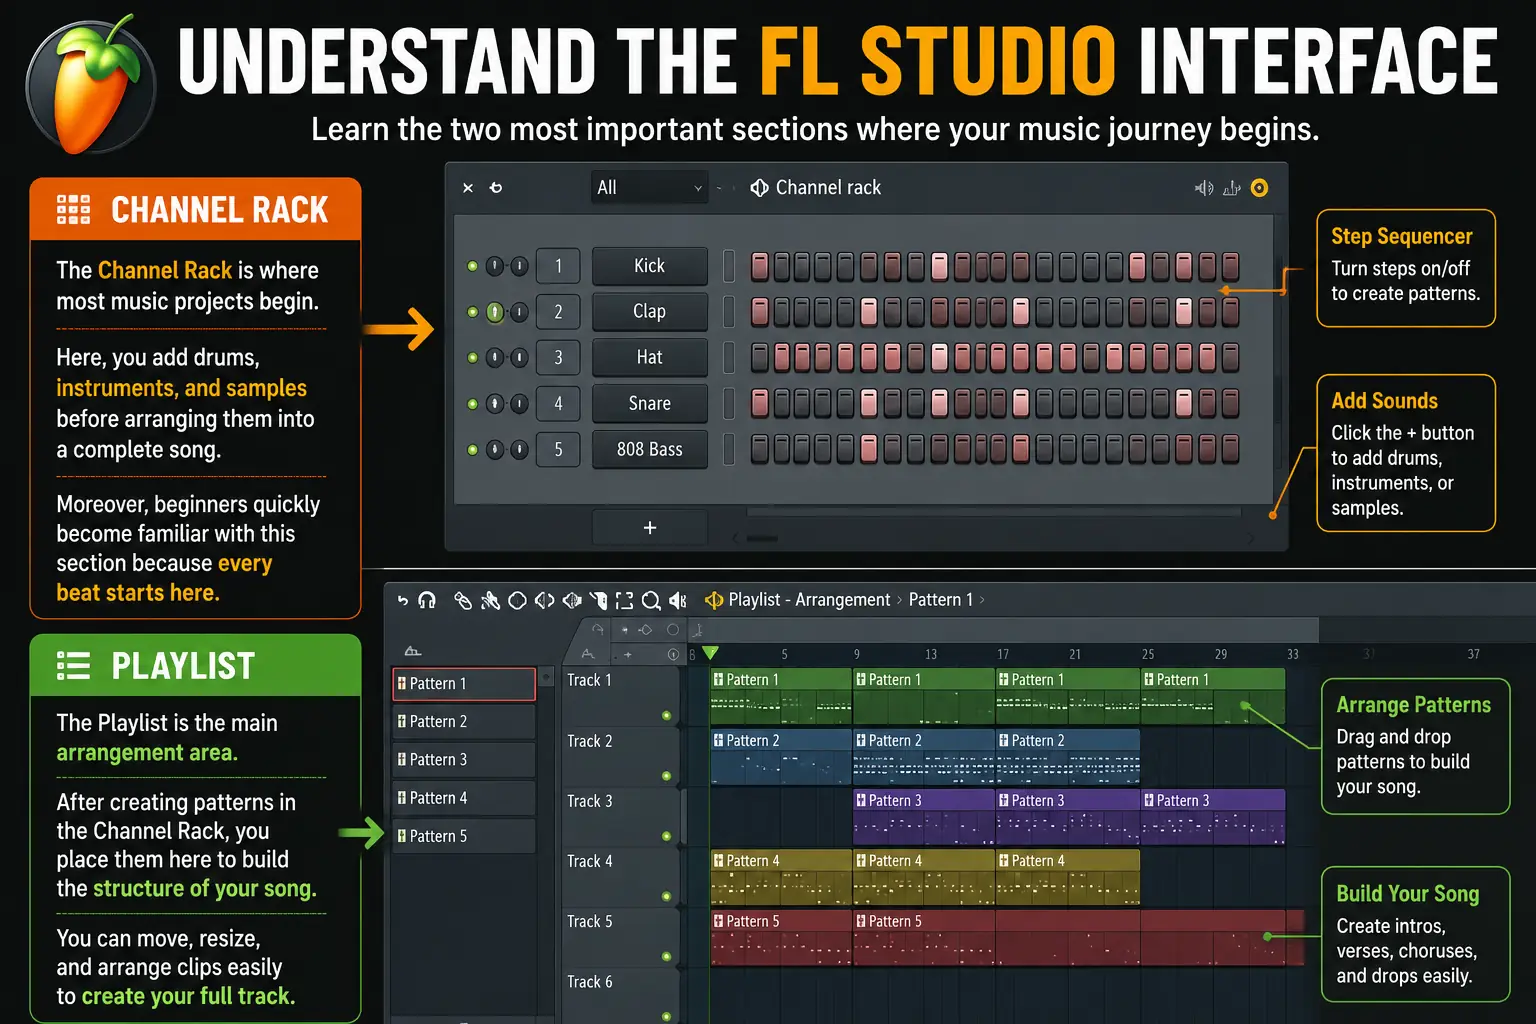Select the Paint brush tool in the Playlist
Screen dimensions: 1536x1024
(x=490, y=600)
